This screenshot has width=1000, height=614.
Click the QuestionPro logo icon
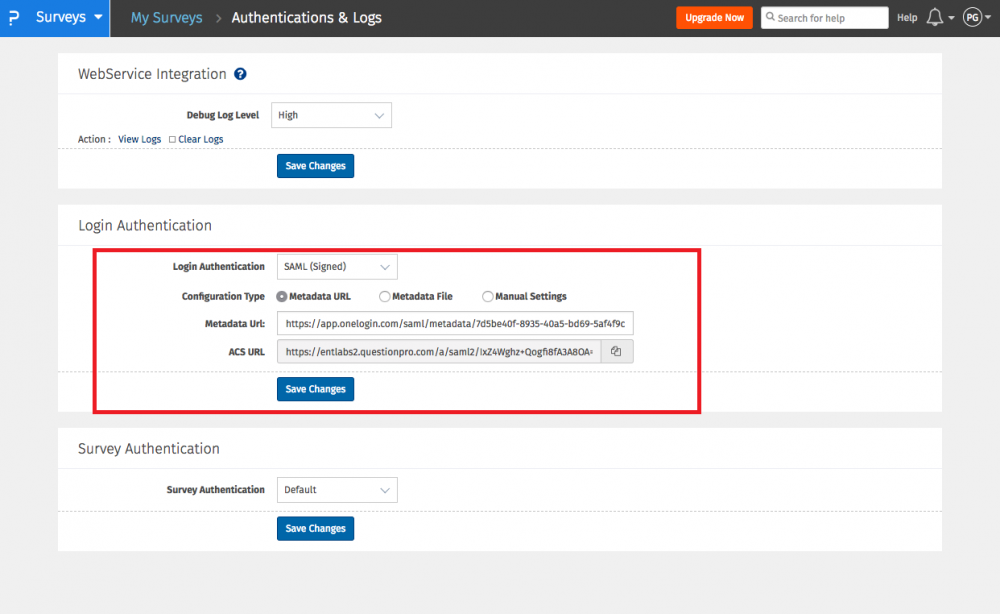point(14,17)
